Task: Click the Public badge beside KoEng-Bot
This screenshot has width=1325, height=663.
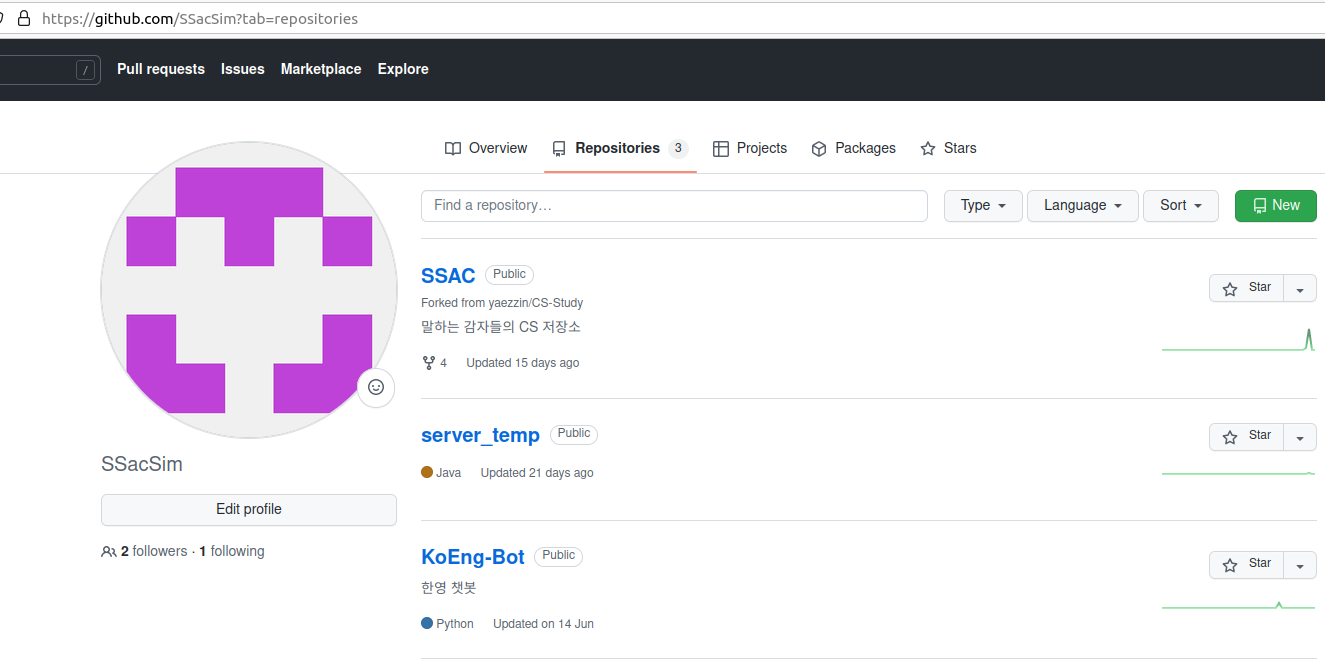Action: pos(558,555)
